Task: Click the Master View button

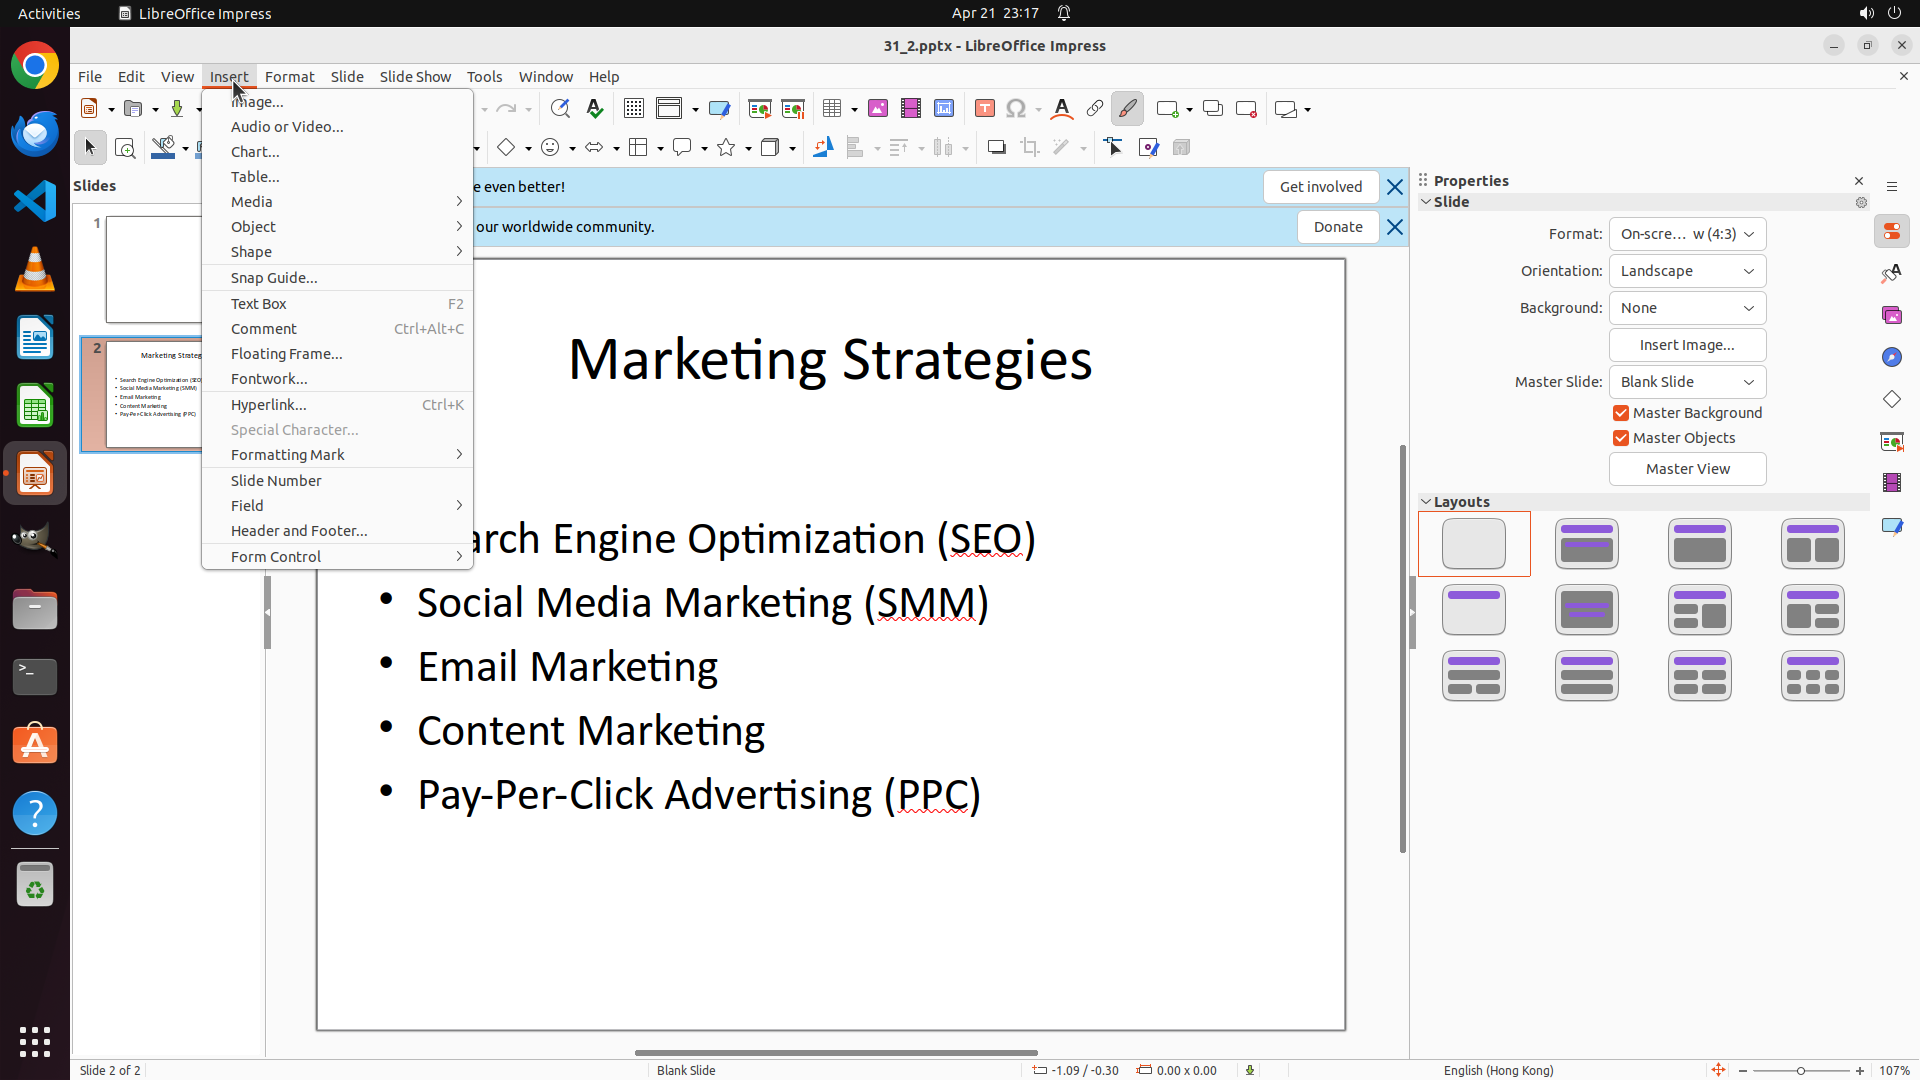Action: pos(1687,469)
